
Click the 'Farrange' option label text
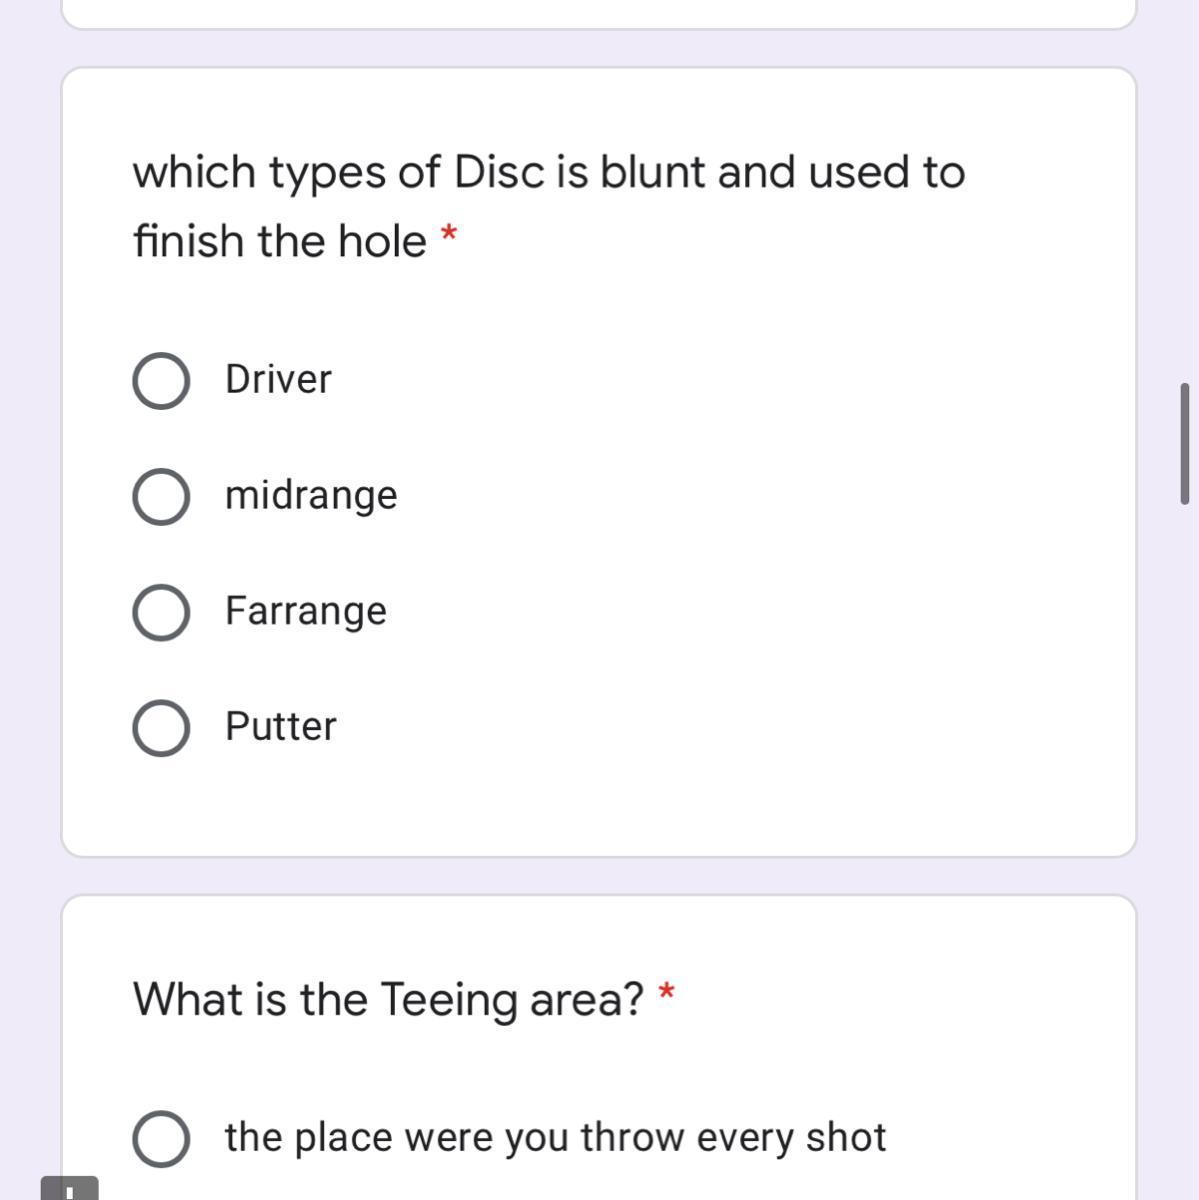(x=305, y=610)
